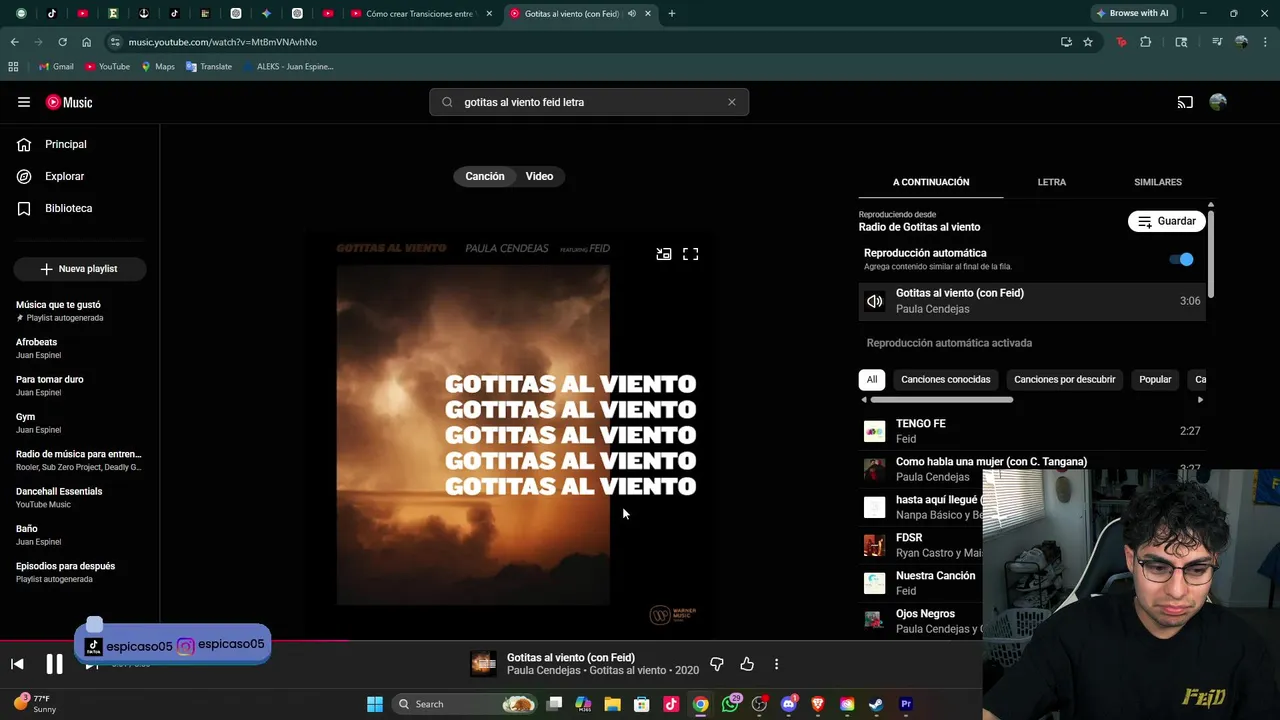This screenshot has width=1280, height=720.
Task: Clear the search box text
Action: (731, 102)
